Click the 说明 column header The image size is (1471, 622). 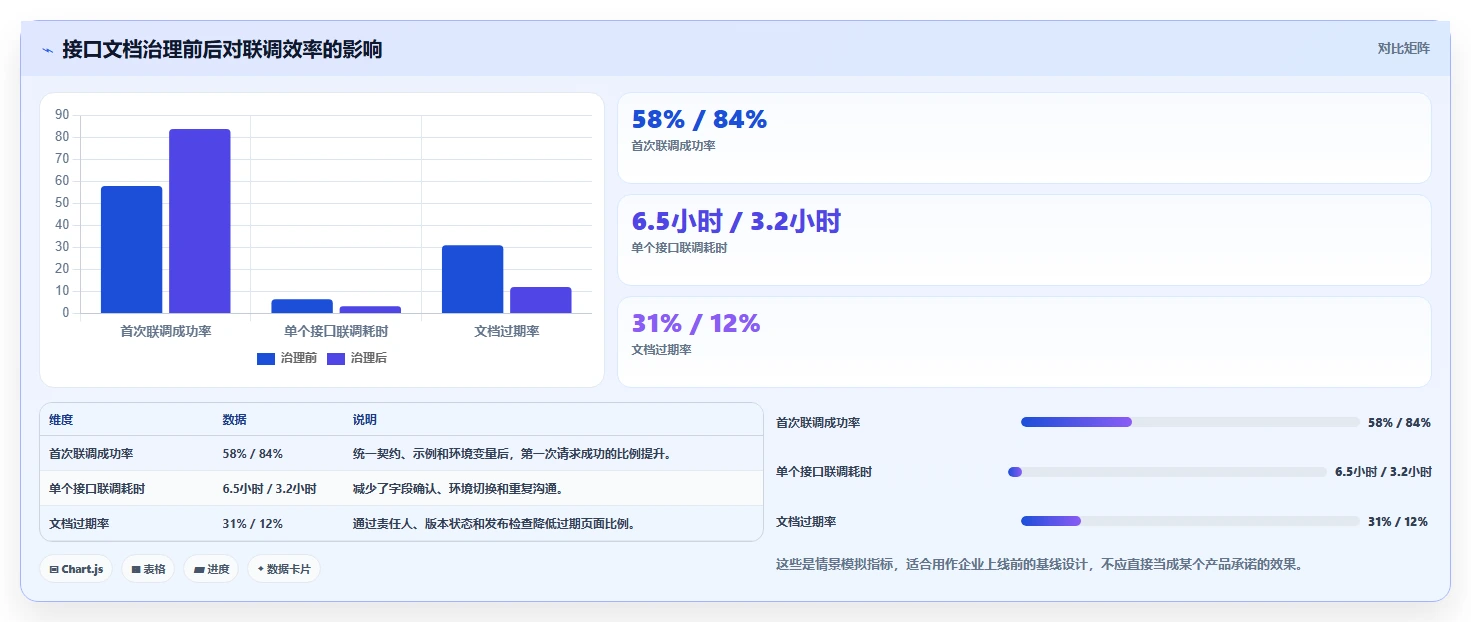tap(365, 420)
